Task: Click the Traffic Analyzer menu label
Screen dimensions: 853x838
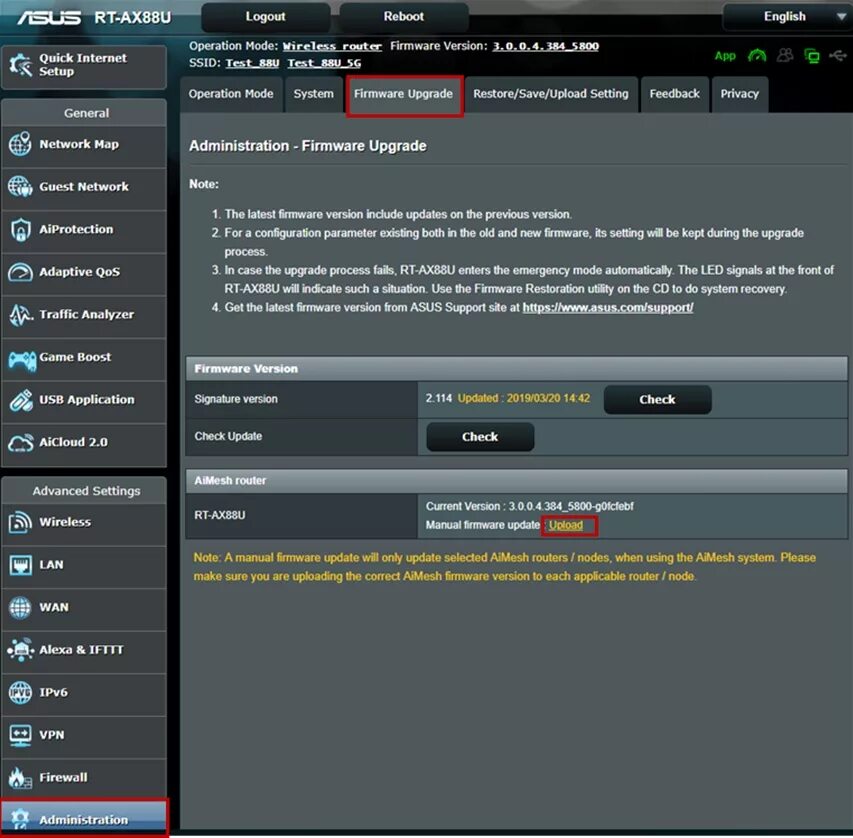Action: pyautogui.click(x=86, y=315)
